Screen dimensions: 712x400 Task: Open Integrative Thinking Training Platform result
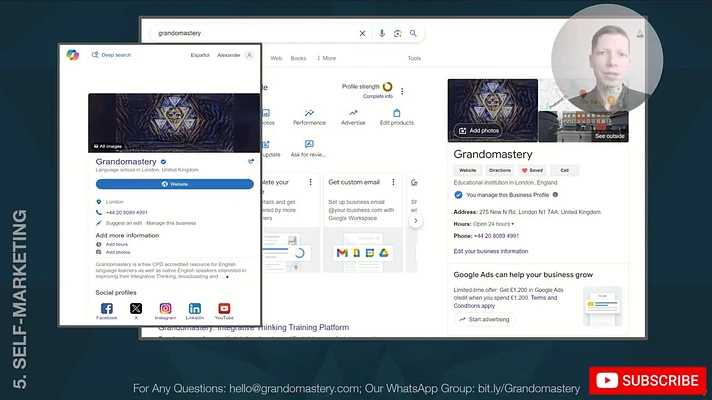pyautogui.click(x=253, y=327)
